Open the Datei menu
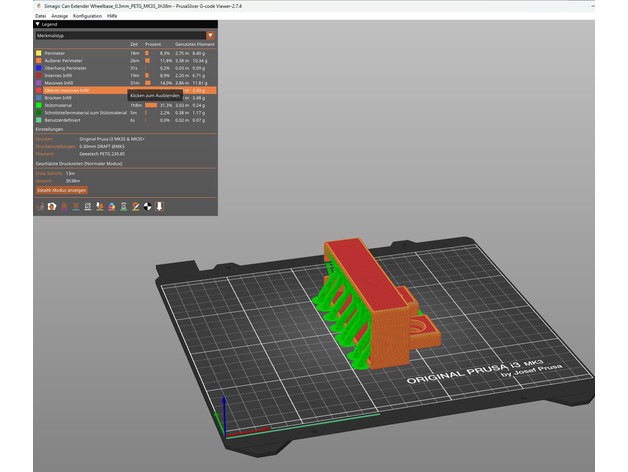The width and height of the screenshot is (628, 472). click(40, 17)
